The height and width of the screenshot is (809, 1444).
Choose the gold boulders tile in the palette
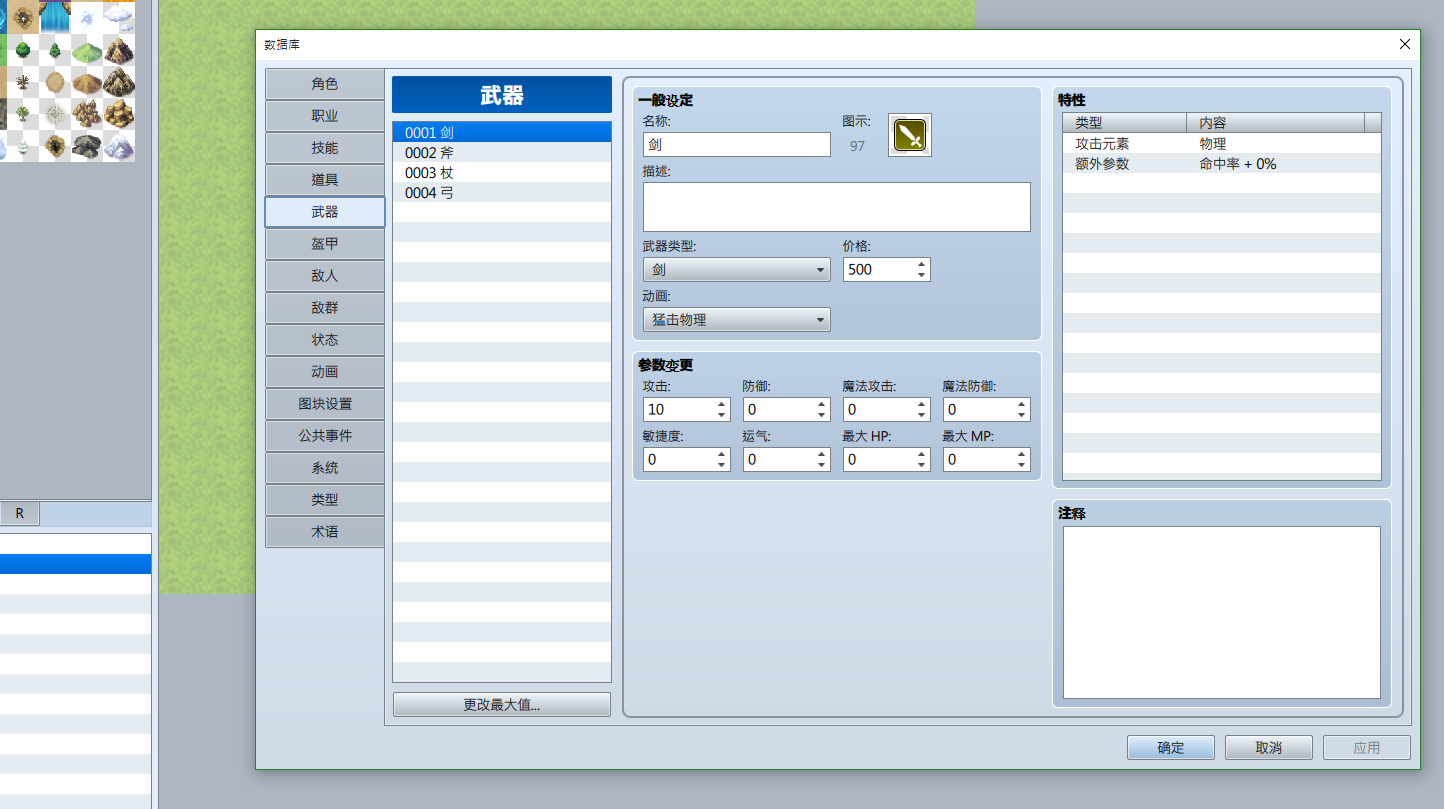[x=119, y=113]
